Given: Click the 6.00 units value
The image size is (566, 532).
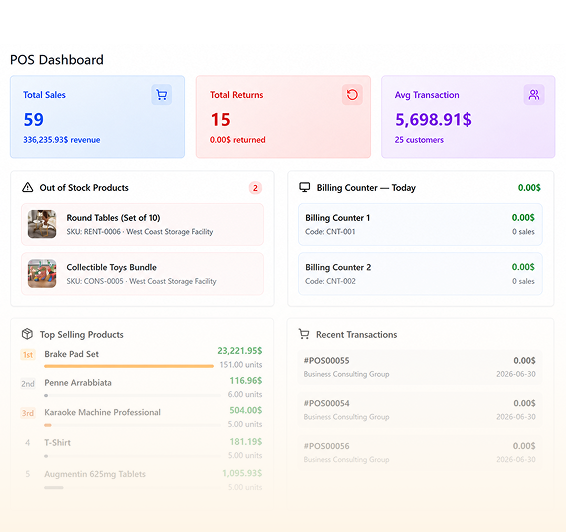Looking at the screenshot, I should [245, 394].
